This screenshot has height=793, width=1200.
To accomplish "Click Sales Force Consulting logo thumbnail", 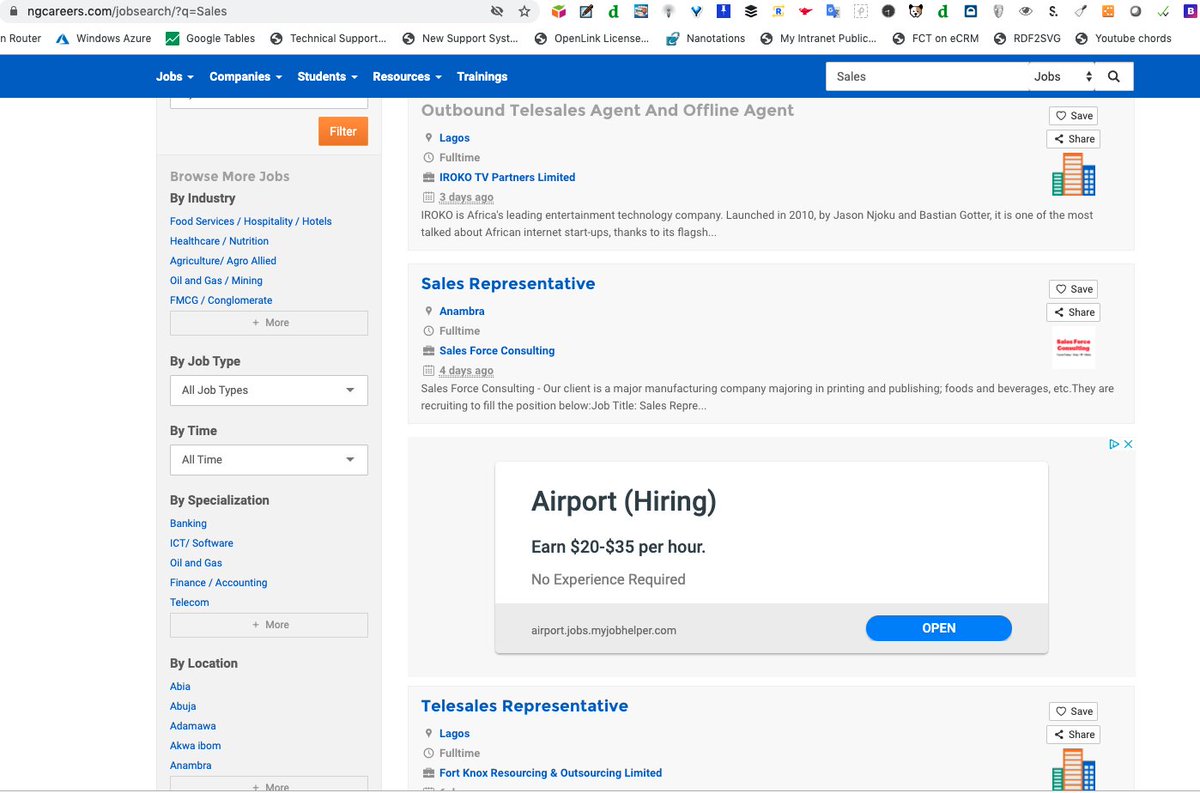I will 1074,347.
